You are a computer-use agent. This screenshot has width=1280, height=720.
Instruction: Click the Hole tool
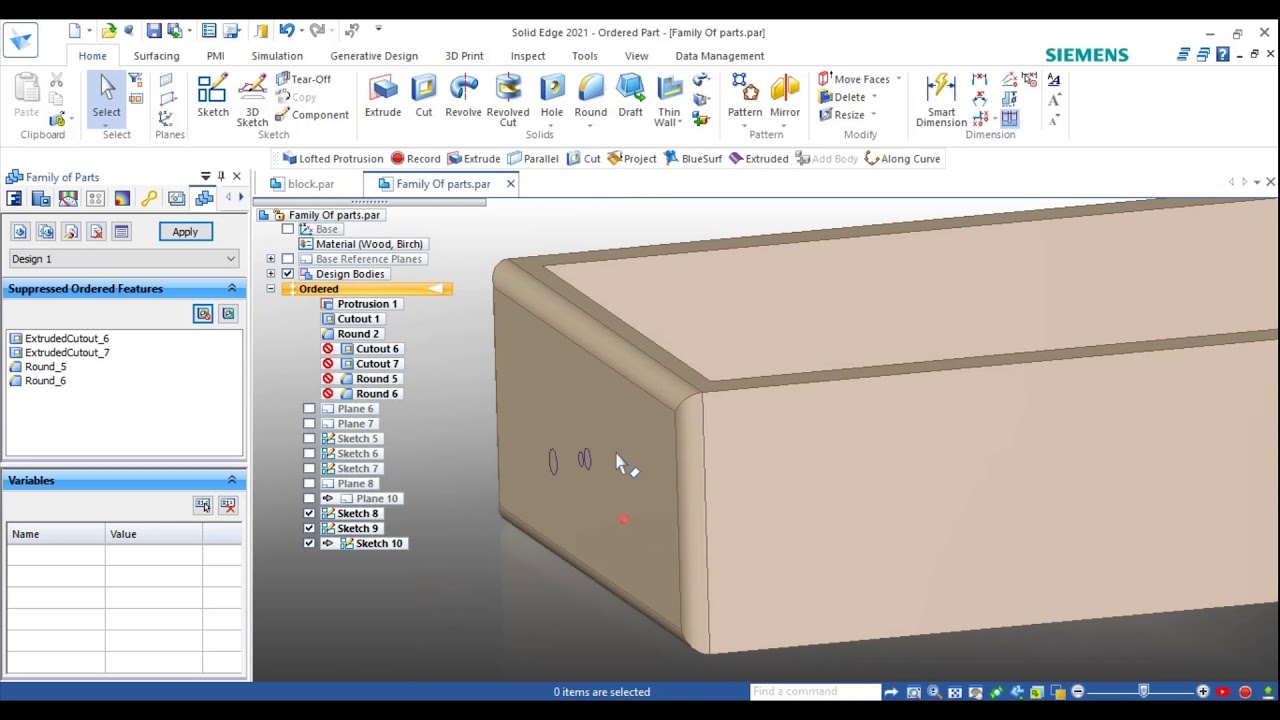552,97
